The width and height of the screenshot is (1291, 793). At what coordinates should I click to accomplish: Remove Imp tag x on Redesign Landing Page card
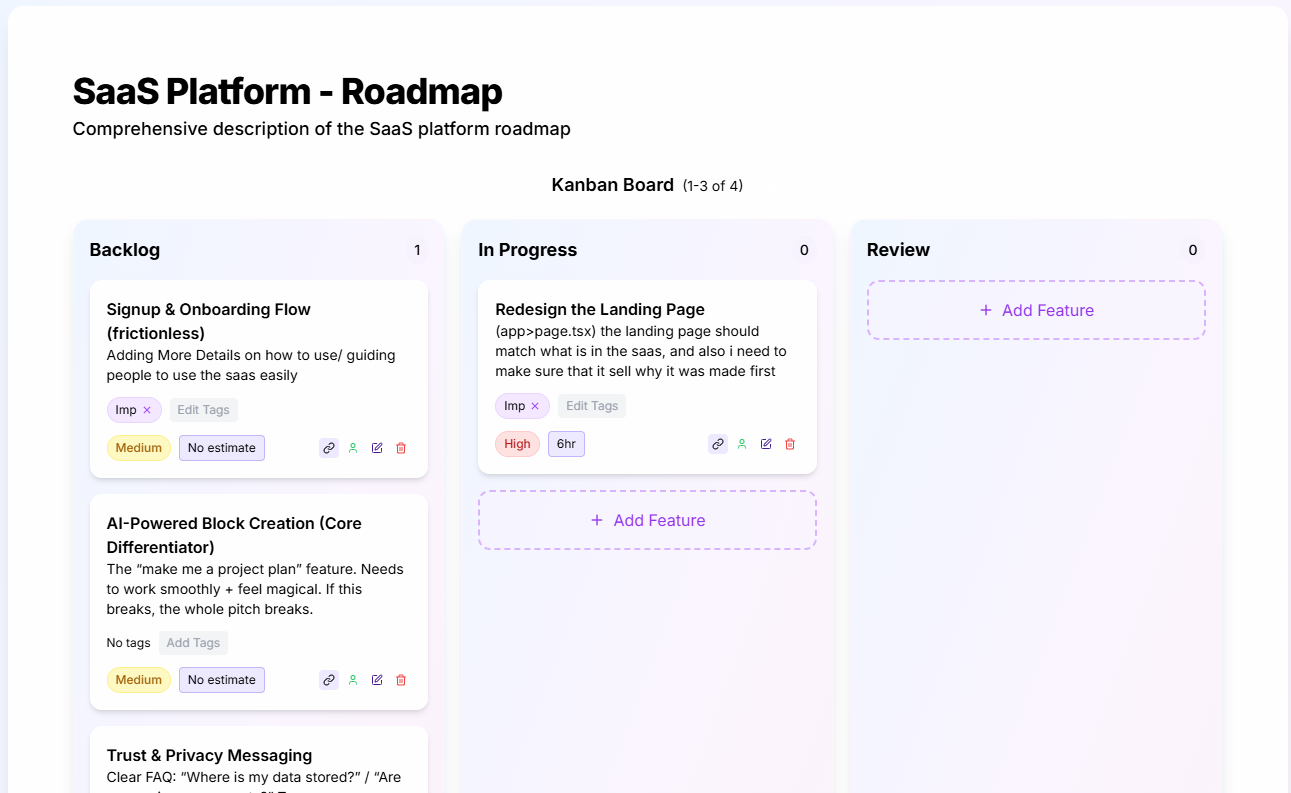click(x=535, y=406)
